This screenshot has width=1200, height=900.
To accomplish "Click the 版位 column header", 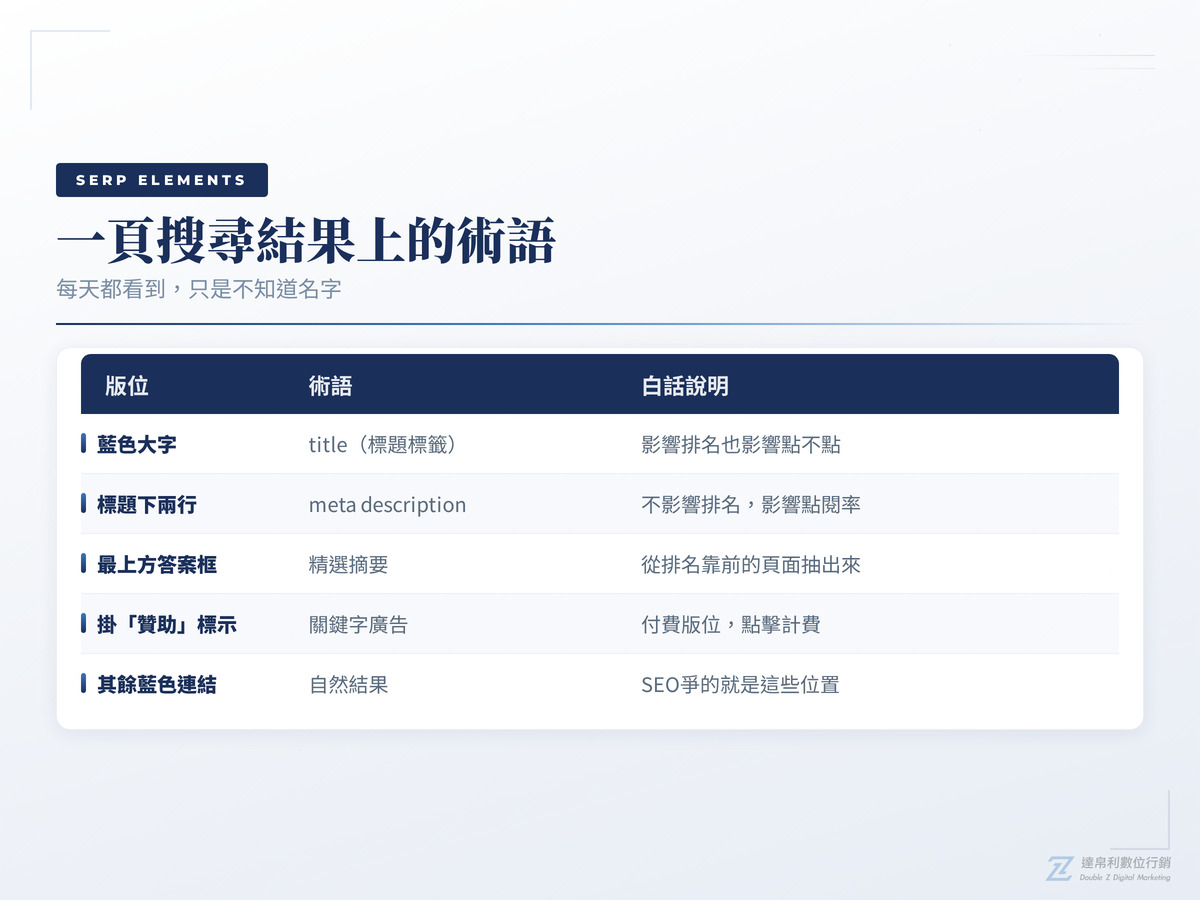I will [x=127, y=385].
